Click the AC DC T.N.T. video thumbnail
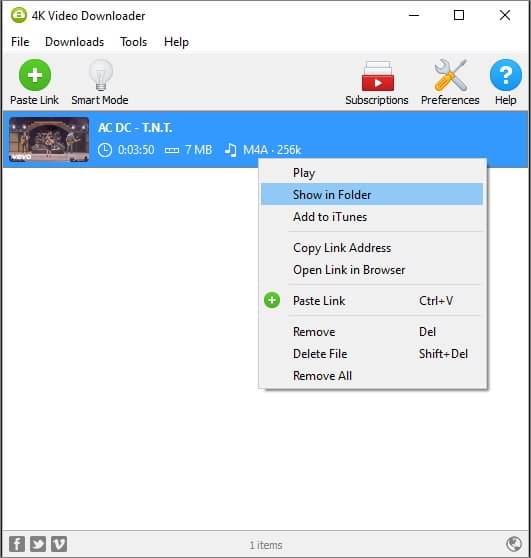531x558 pixels. pyautogui.click(x=49, y=139)
